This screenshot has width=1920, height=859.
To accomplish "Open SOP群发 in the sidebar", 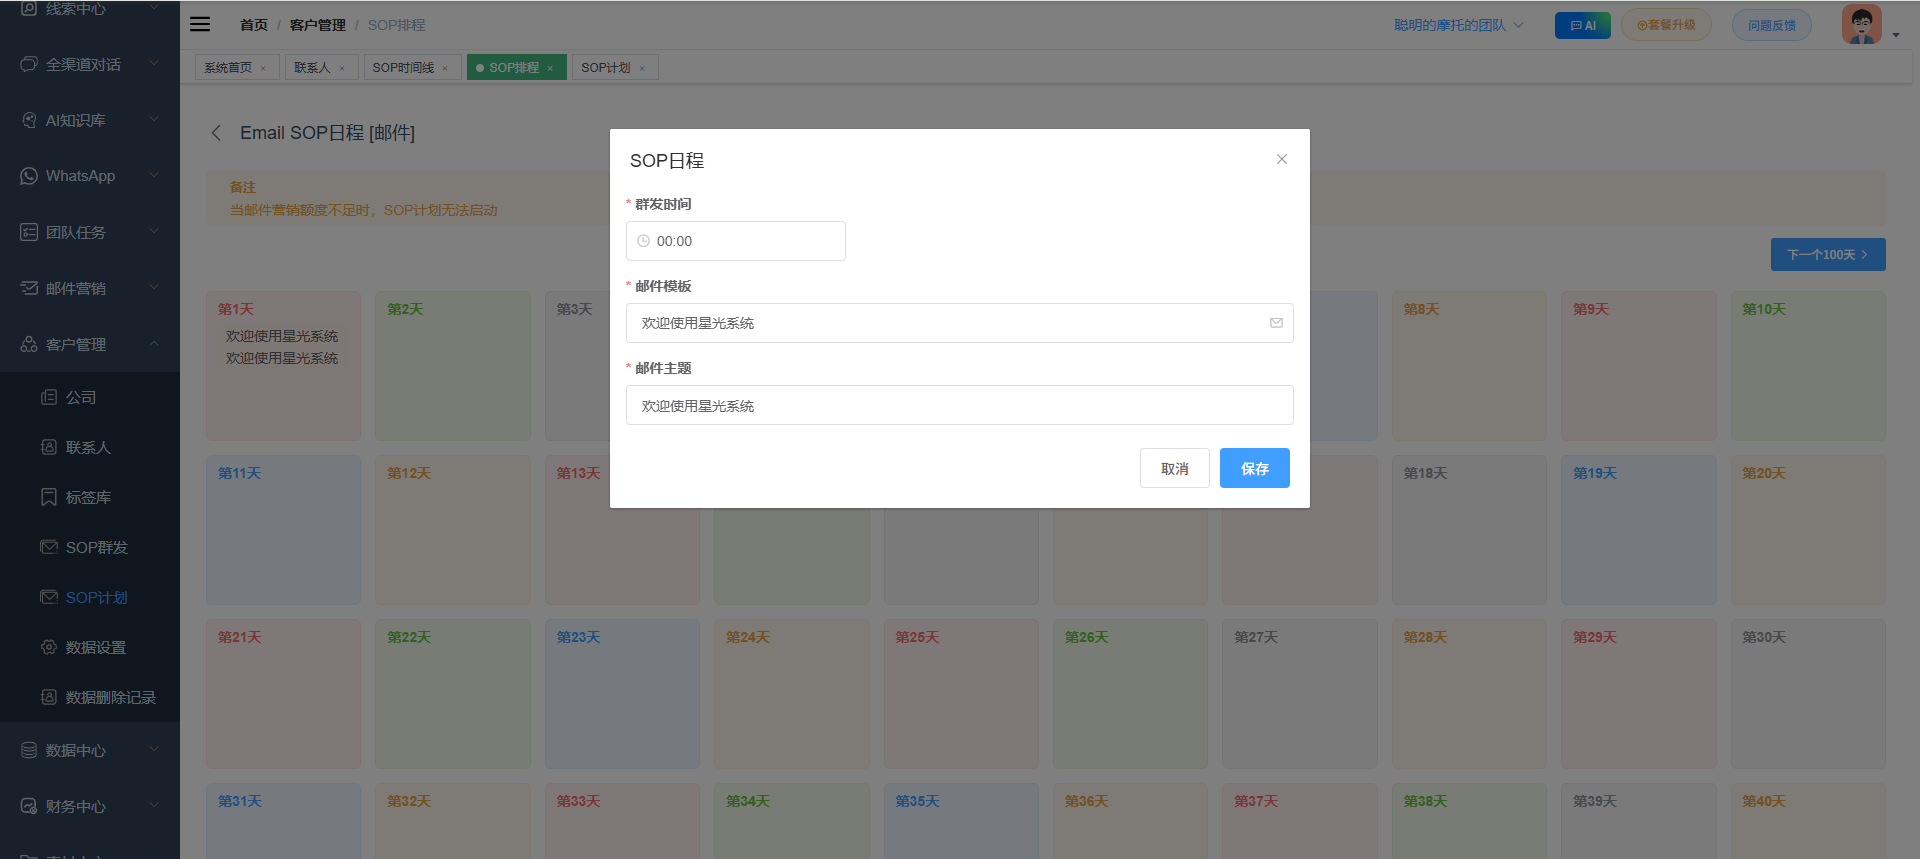I will click(x=90, y=547).
